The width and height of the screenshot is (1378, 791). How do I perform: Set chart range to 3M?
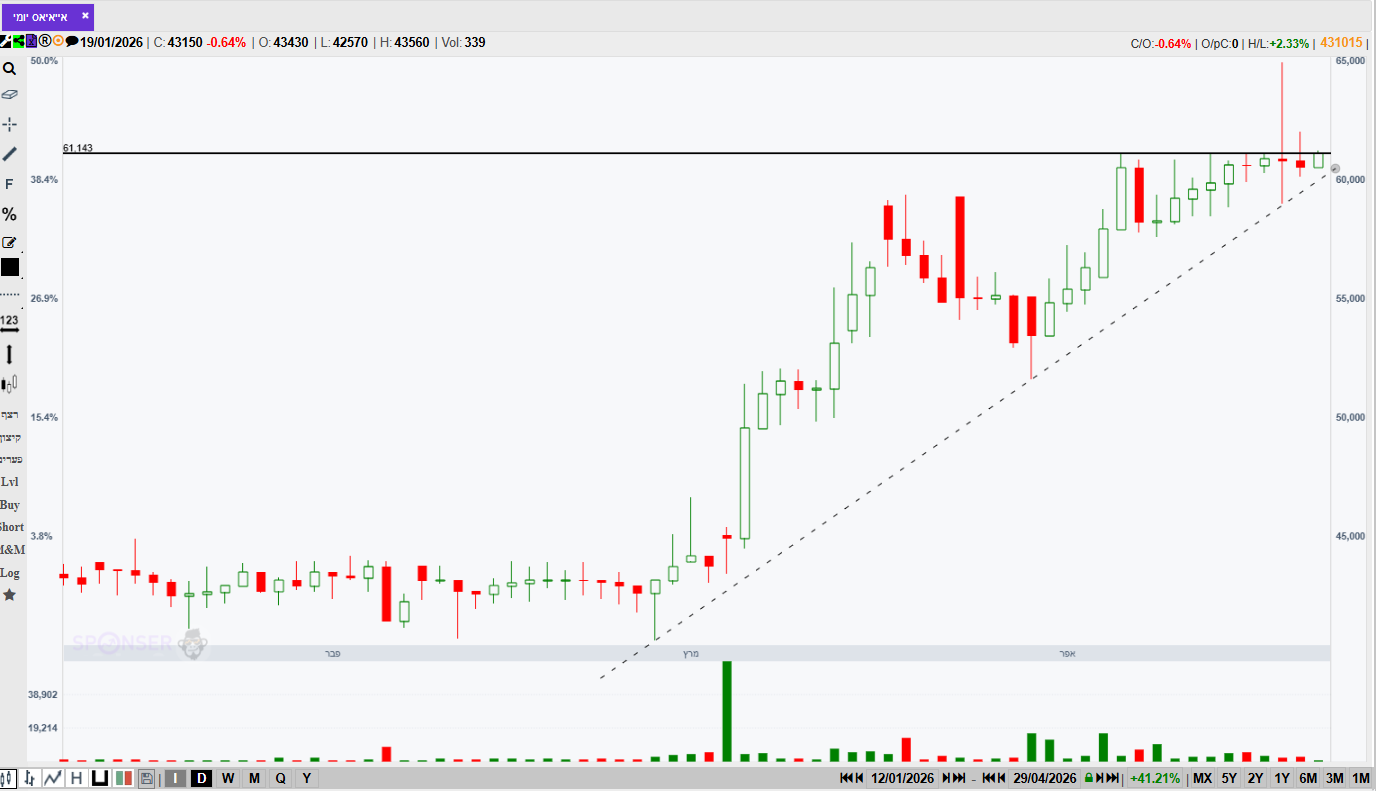tap(1334, 778)
